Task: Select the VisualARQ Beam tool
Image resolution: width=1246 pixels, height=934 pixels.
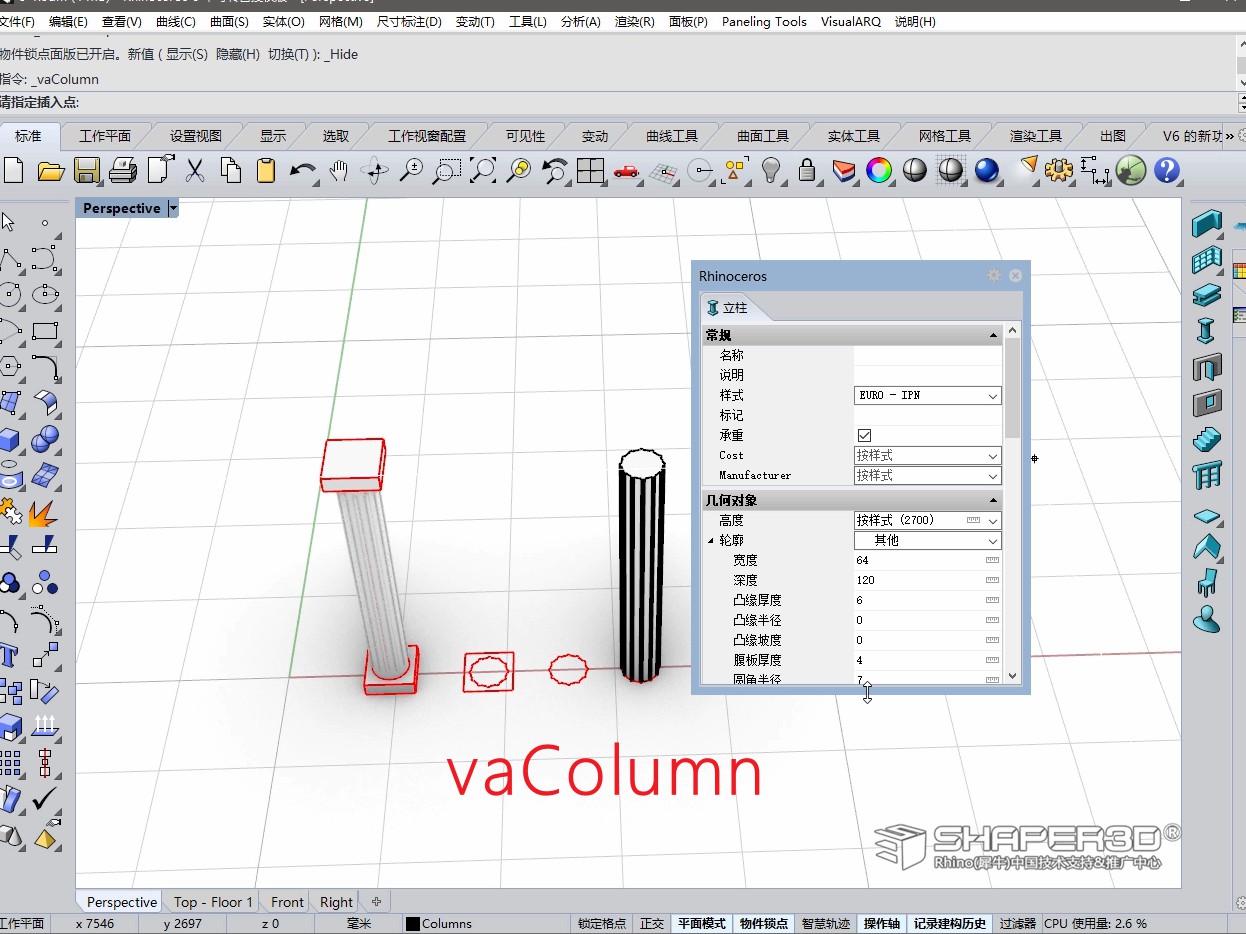Action: (1207, 295)
